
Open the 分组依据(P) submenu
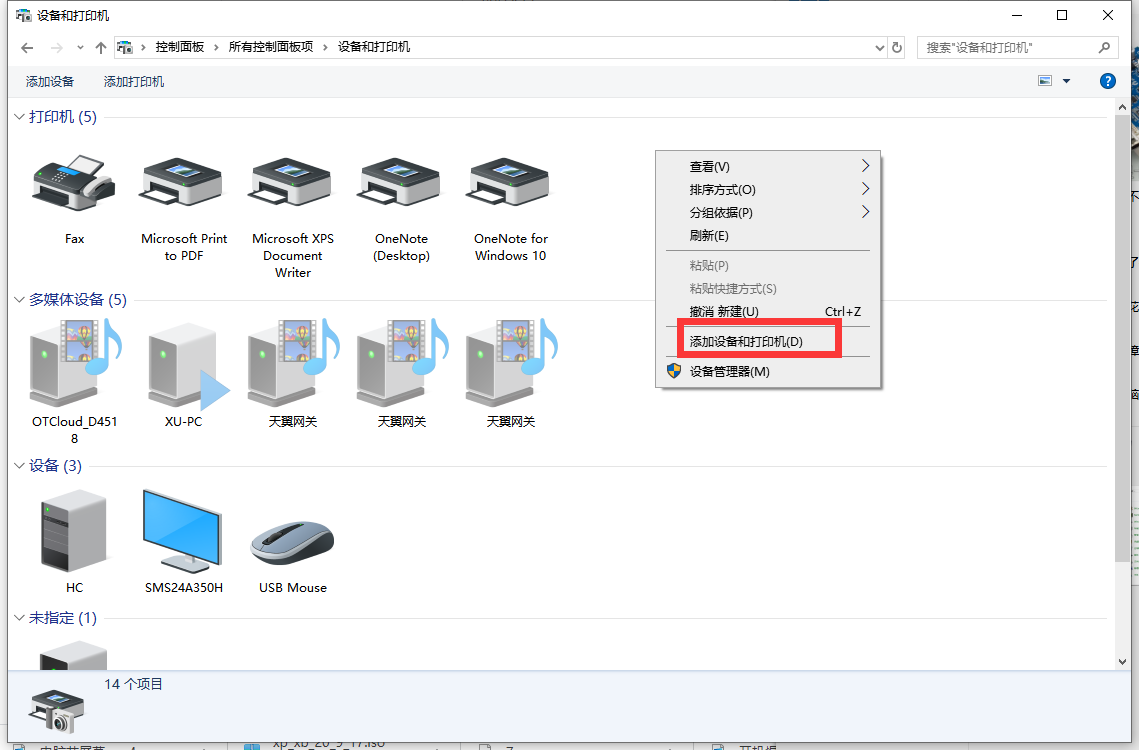click(768, 213)
